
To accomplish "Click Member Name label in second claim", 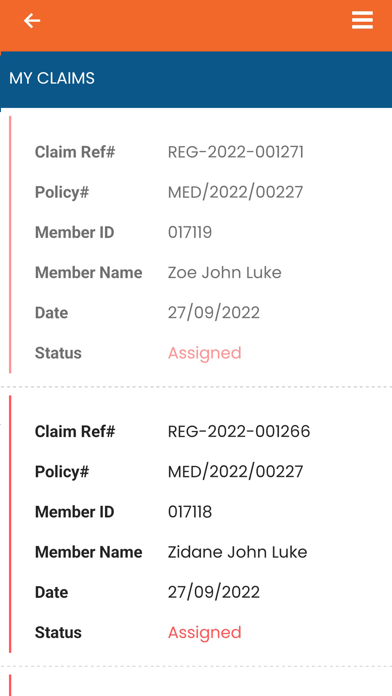I will click(x=89, y=552).
